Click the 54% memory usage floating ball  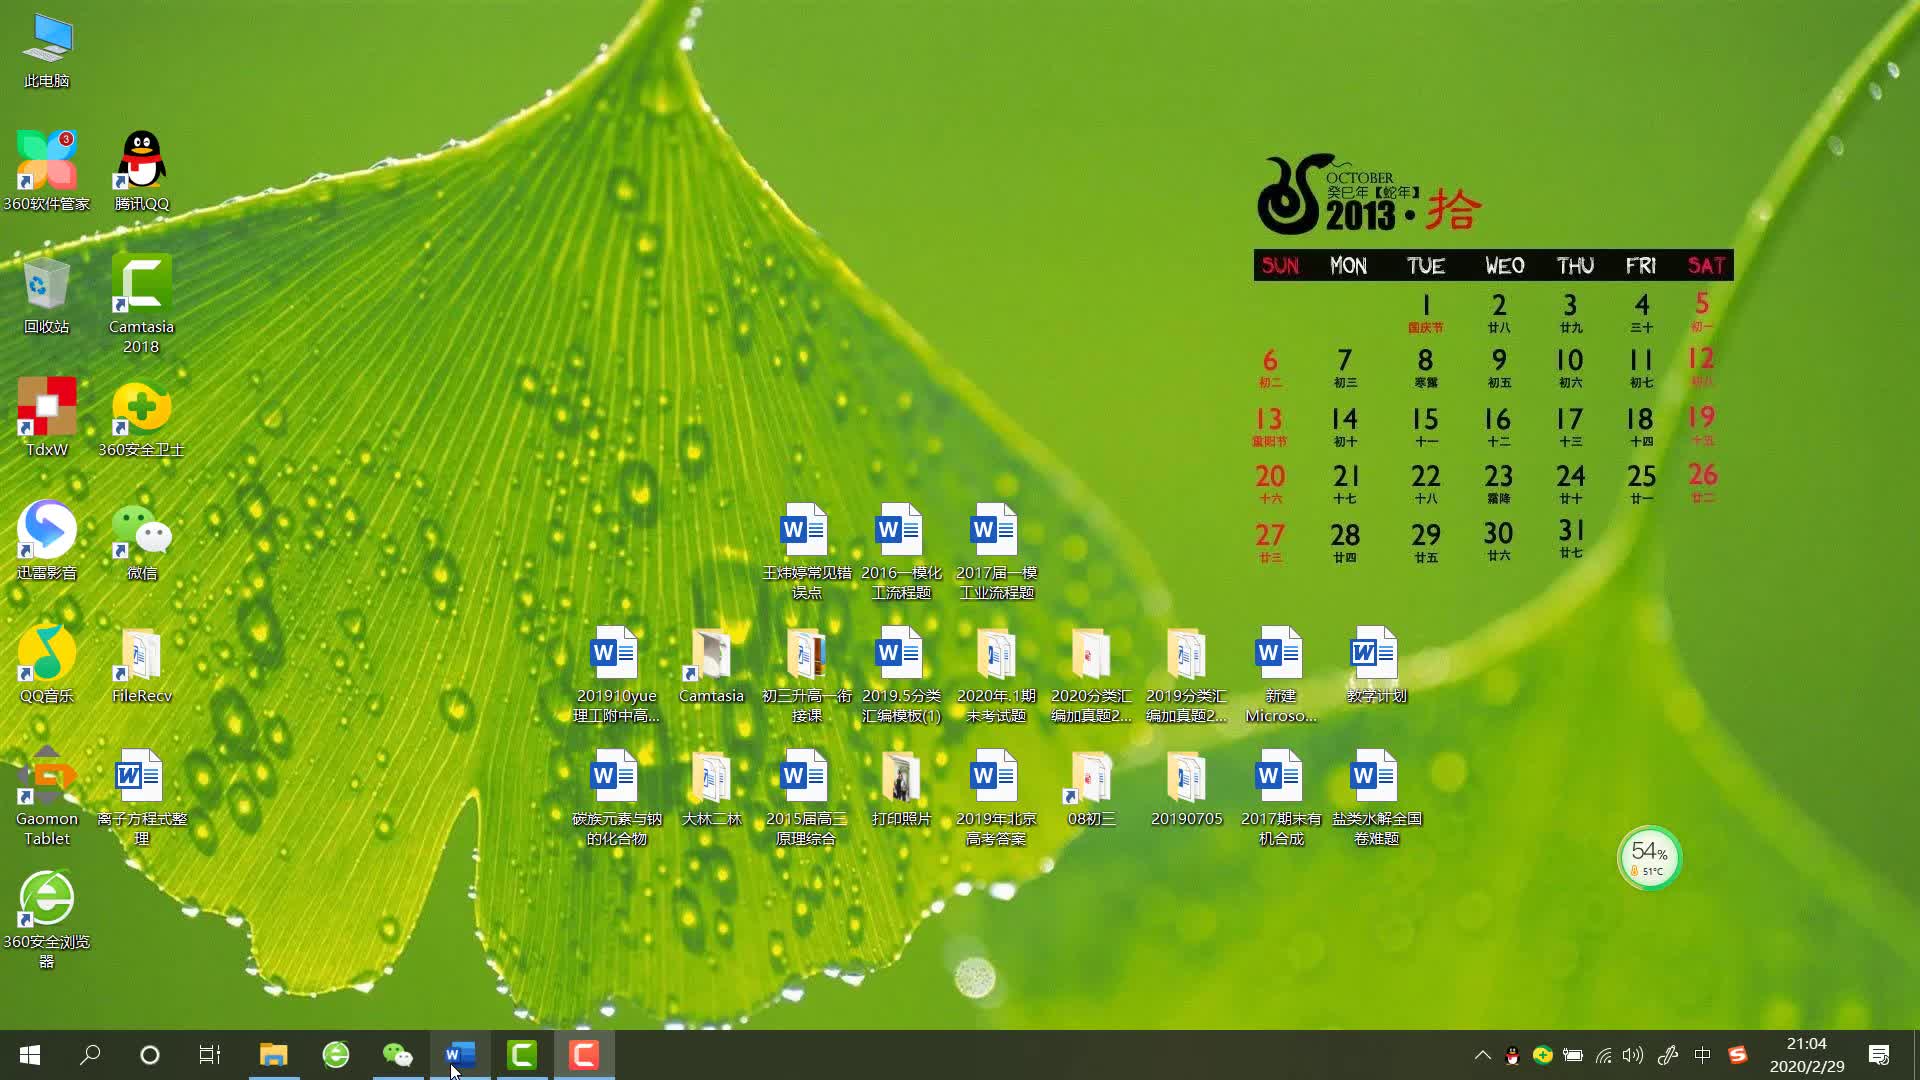pyautogui.click(x=1649, y=857)
